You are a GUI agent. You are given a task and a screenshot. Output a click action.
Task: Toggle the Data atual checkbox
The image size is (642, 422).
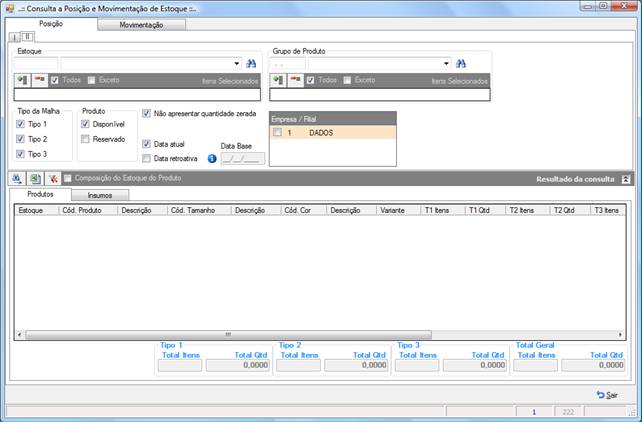[x=146, y=144]
